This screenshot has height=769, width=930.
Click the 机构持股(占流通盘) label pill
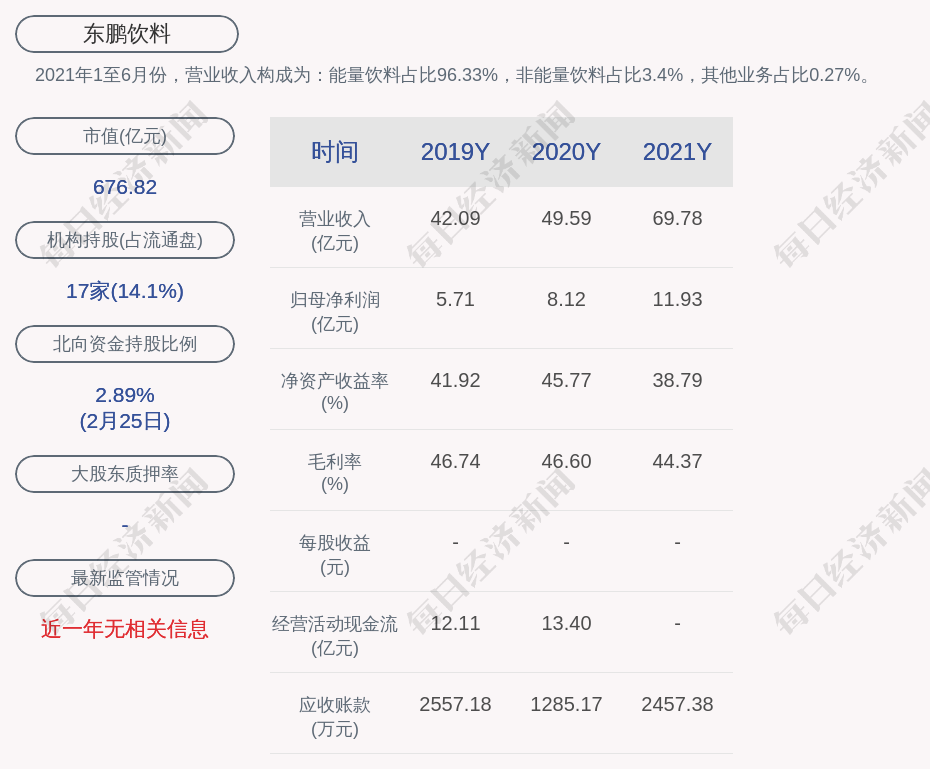(x=125, y=240)
